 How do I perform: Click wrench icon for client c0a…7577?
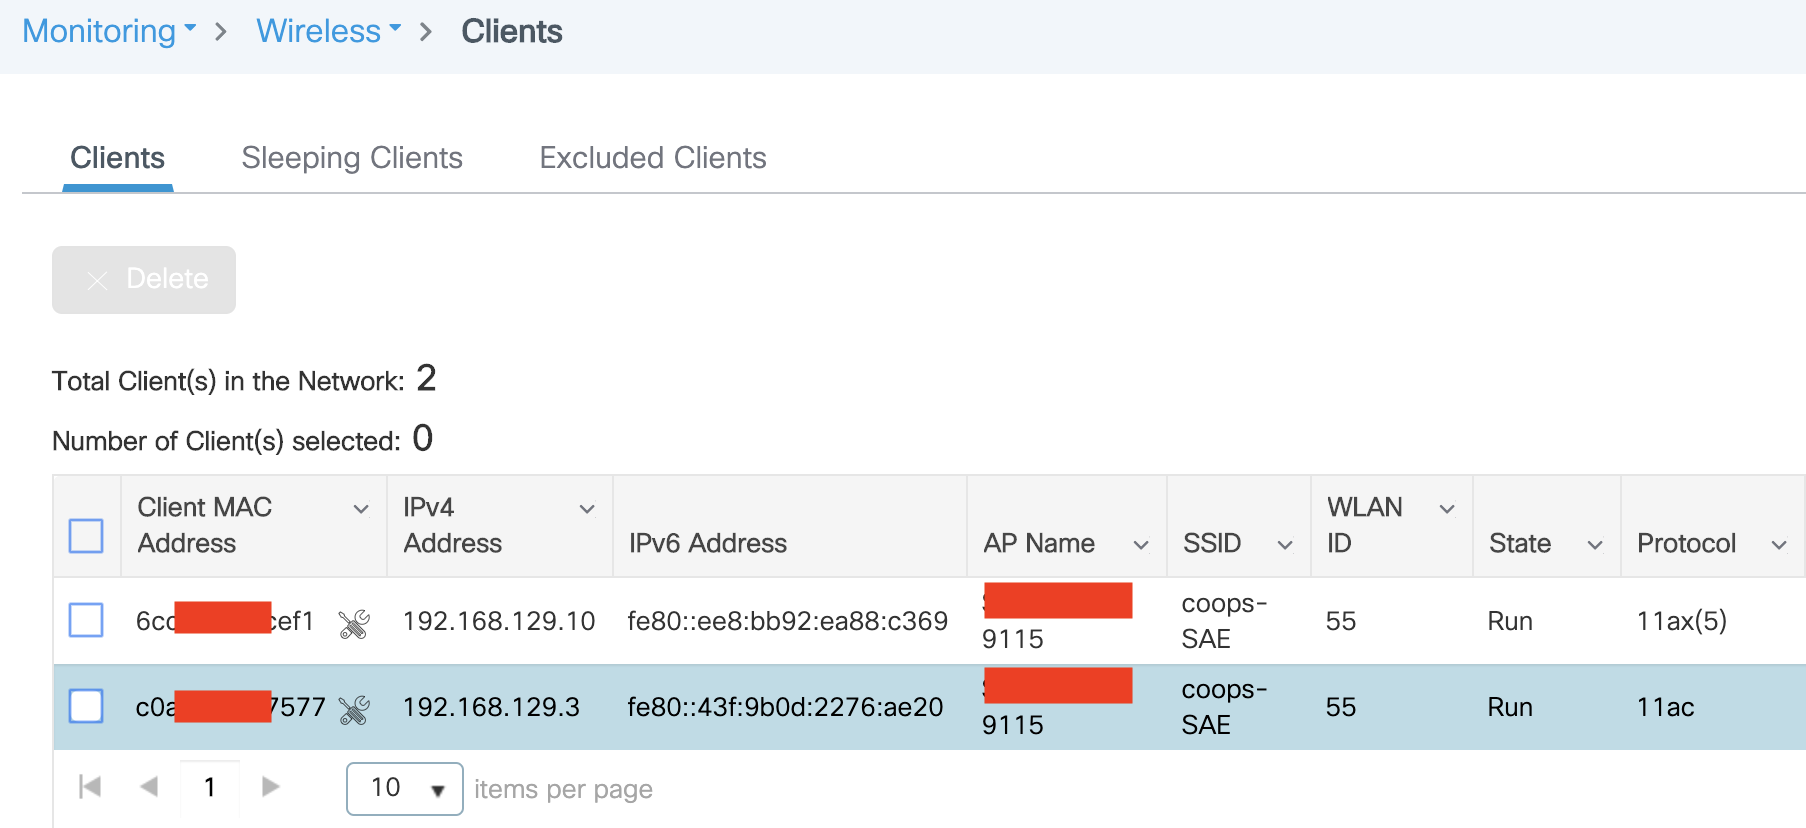[x=354, y=710]
